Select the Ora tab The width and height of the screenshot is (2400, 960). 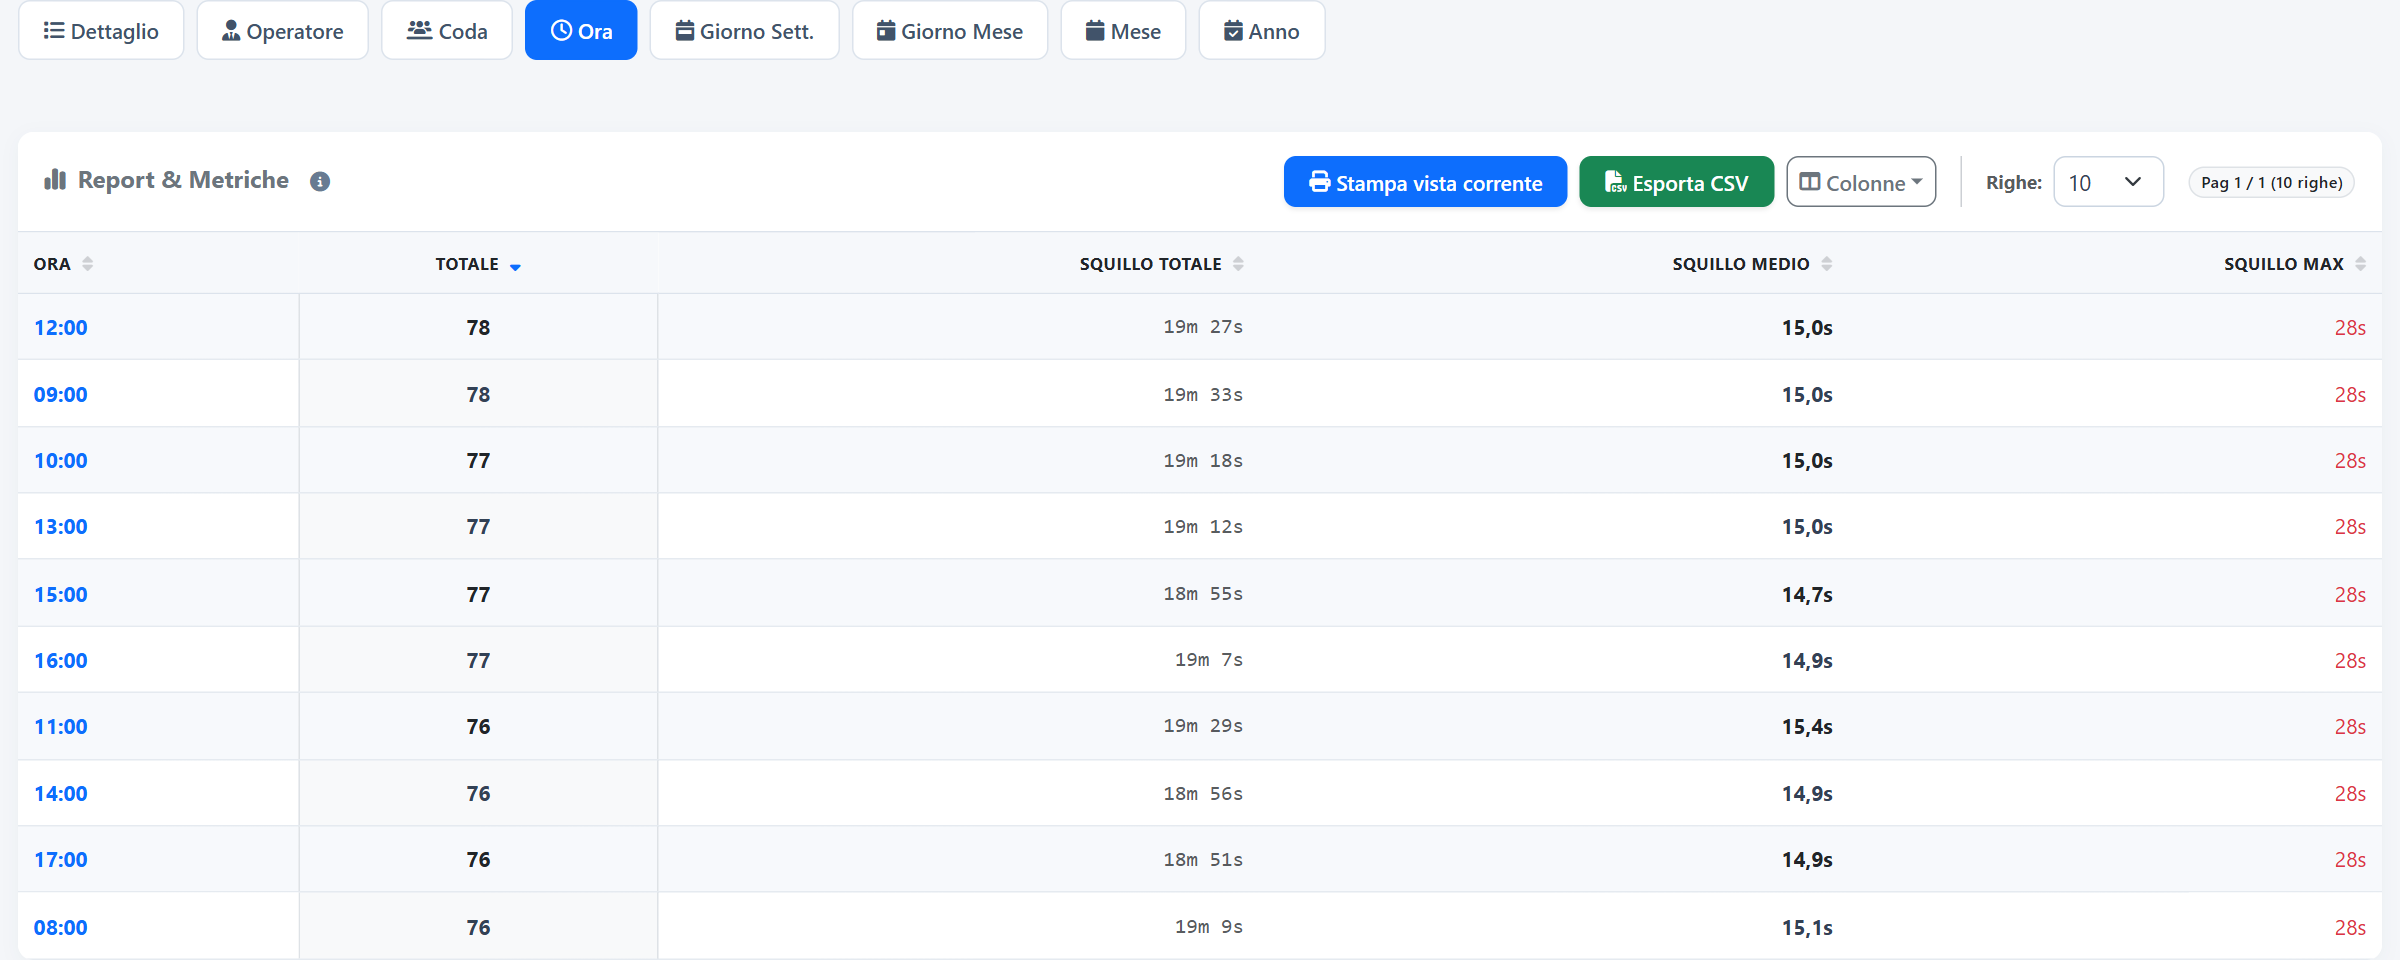581,30
